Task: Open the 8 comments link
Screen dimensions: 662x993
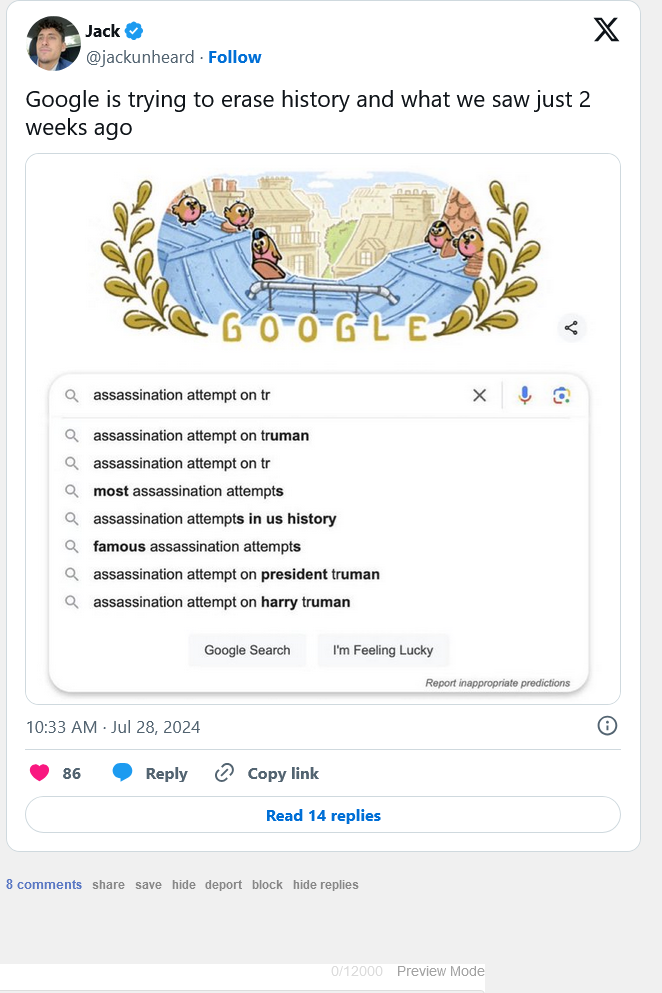Action: (x=43, y=884)
